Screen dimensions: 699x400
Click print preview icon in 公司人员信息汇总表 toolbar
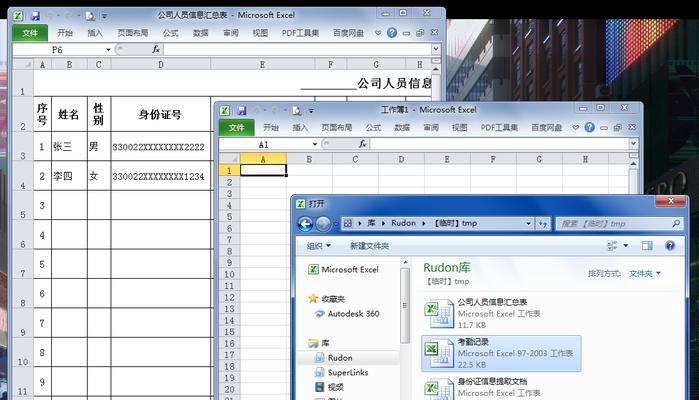[x=90, y=16]
